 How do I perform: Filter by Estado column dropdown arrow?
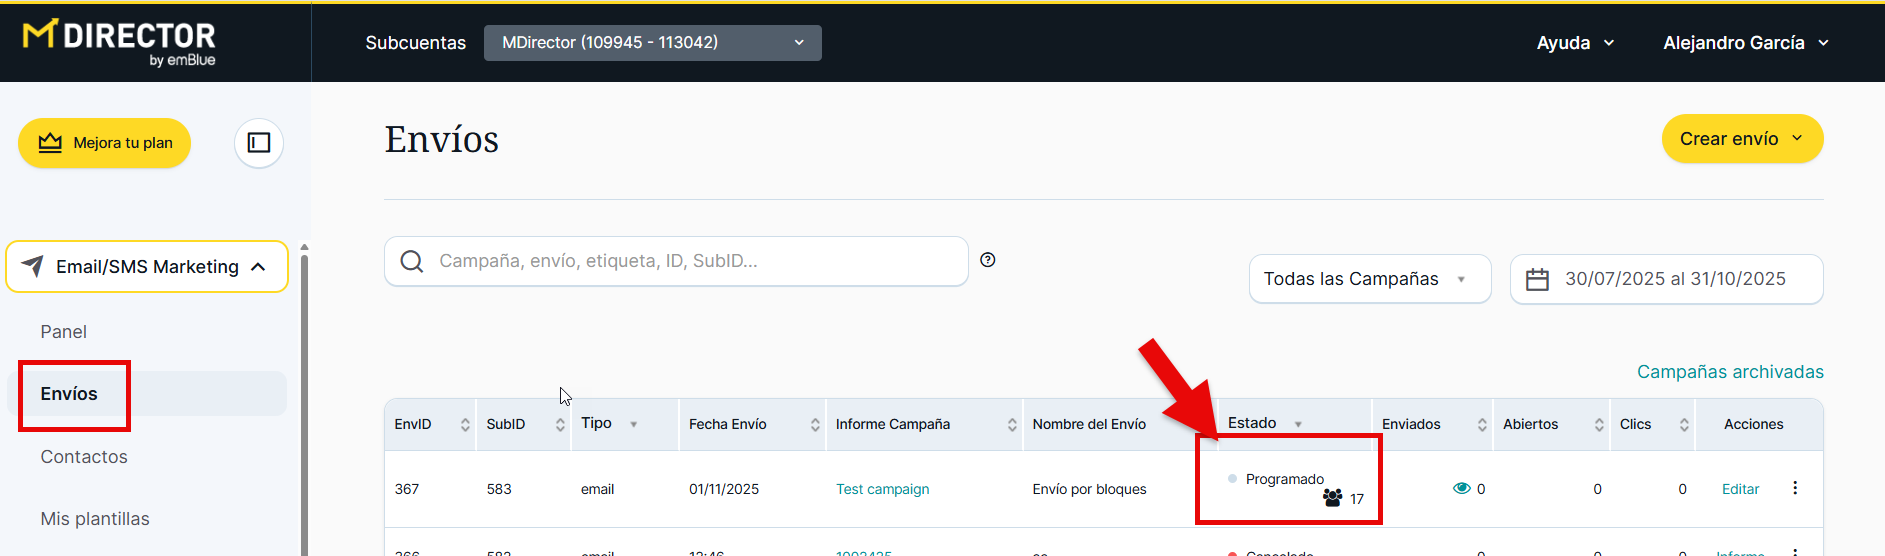[x=1298, y=425]
